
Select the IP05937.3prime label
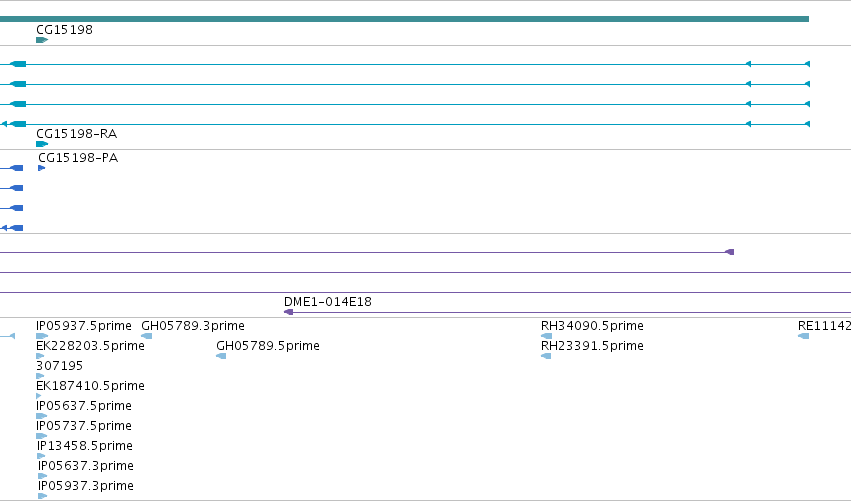(86, 486)
